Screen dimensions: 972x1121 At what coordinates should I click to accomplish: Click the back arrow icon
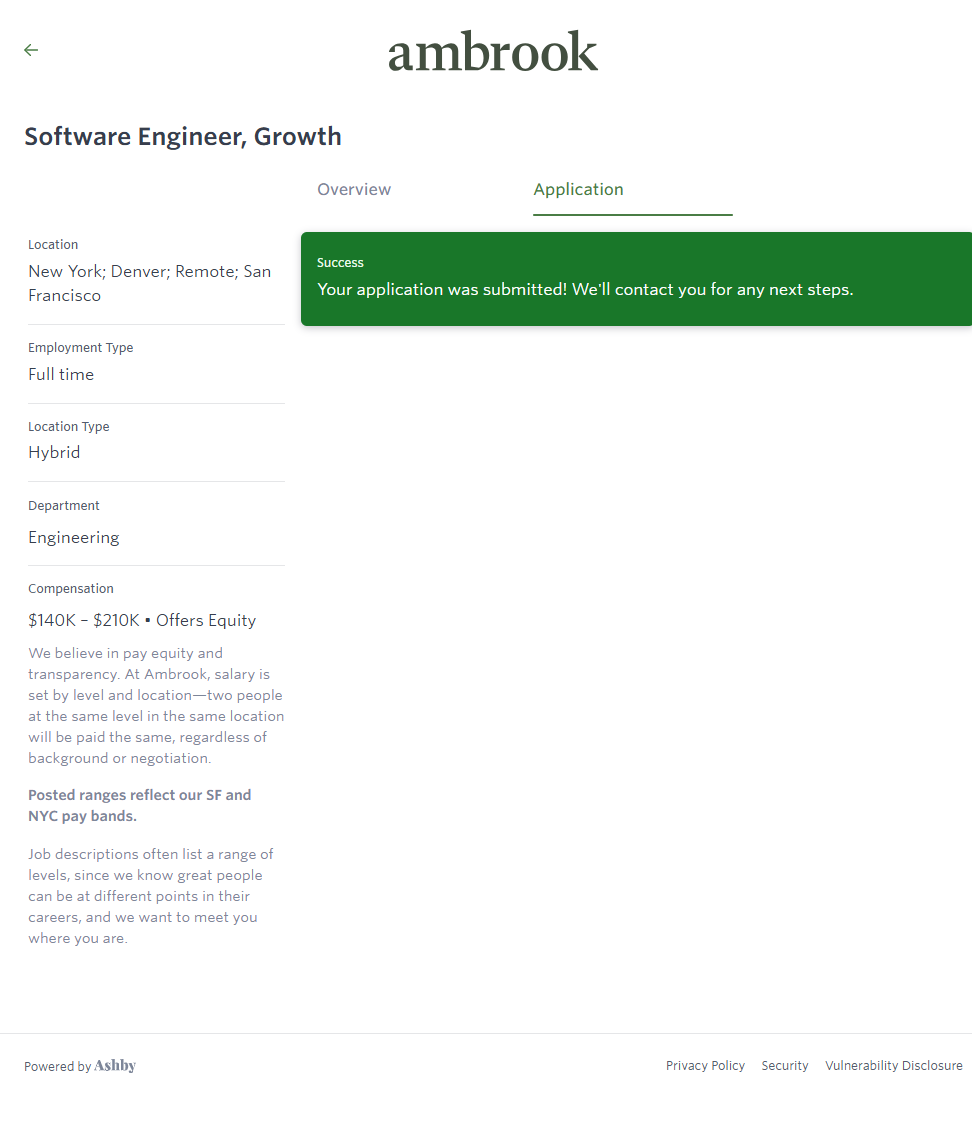31,50
